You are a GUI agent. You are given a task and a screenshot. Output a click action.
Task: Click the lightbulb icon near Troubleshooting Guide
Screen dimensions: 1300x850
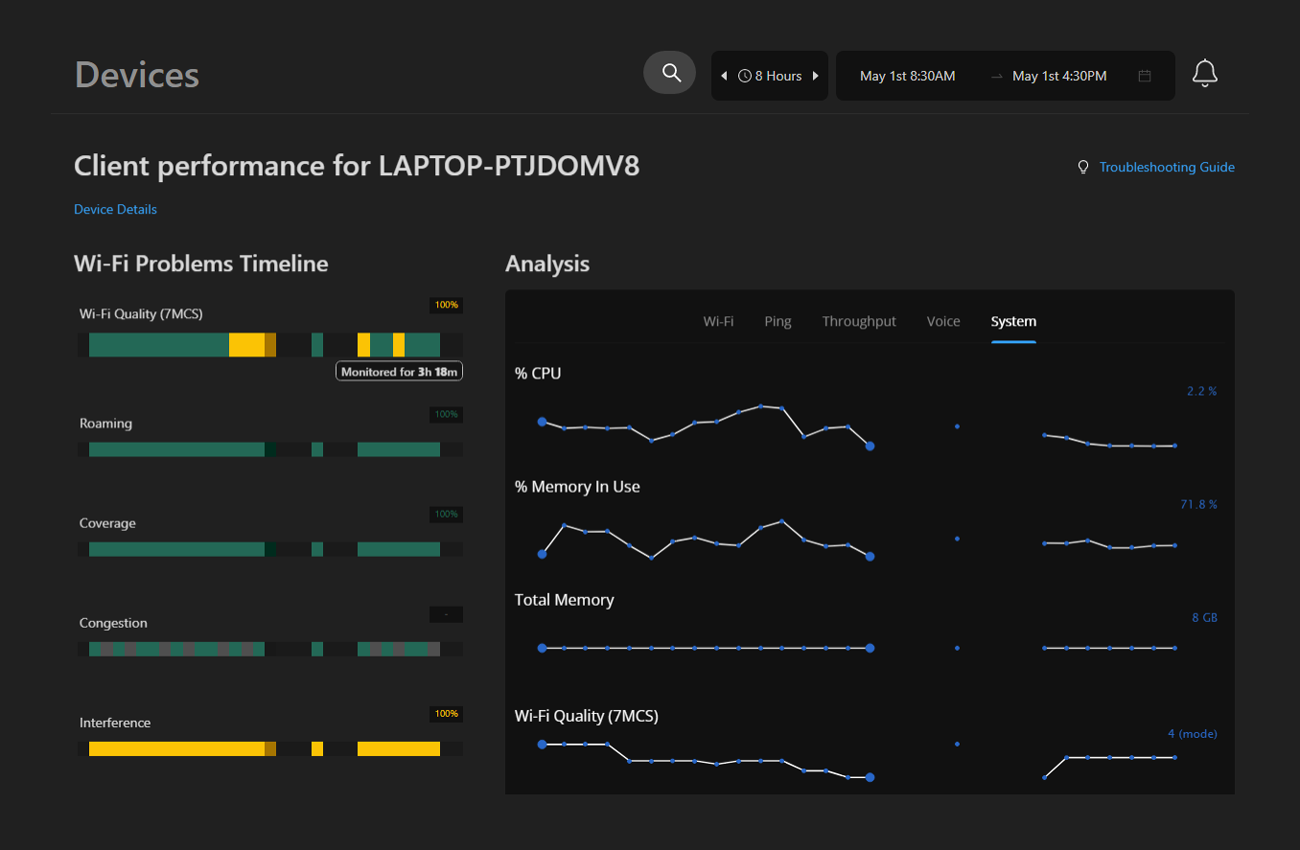1083,167
